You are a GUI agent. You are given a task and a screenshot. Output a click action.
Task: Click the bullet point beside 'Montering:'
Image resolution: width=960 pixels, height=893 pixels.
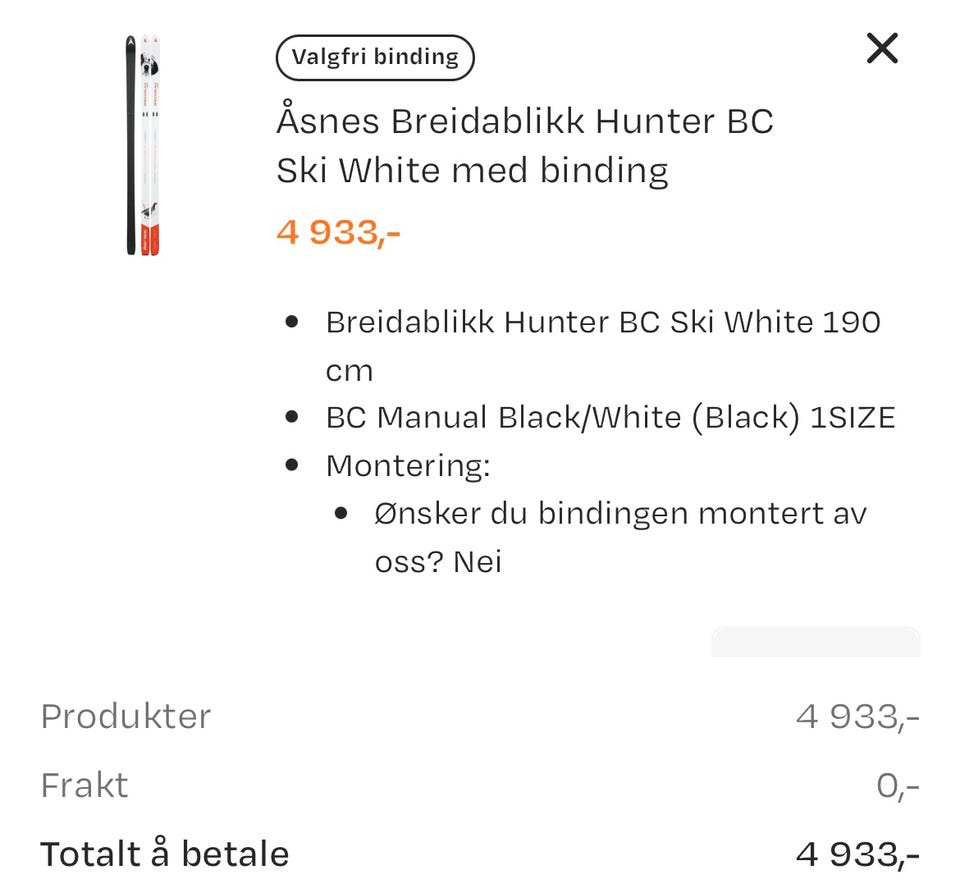coord(292,466)
